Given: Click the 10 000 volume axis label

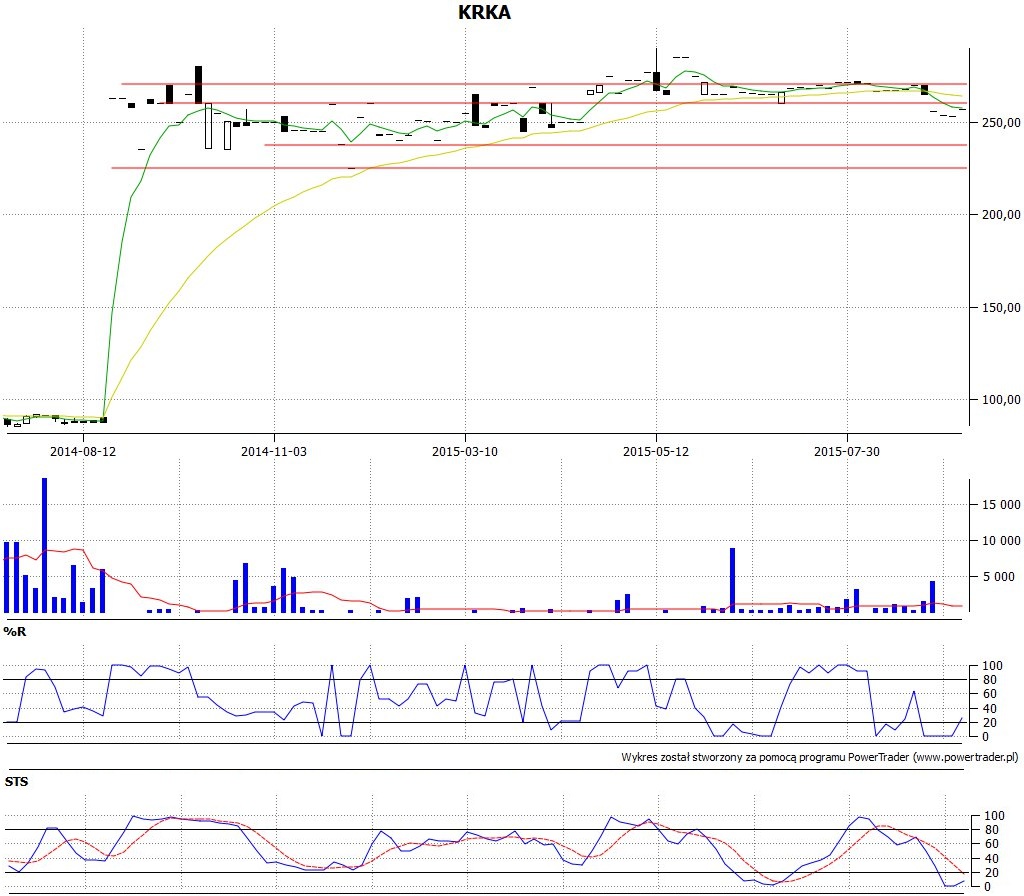Looking at the screenshot, I should coord(1001,541).
